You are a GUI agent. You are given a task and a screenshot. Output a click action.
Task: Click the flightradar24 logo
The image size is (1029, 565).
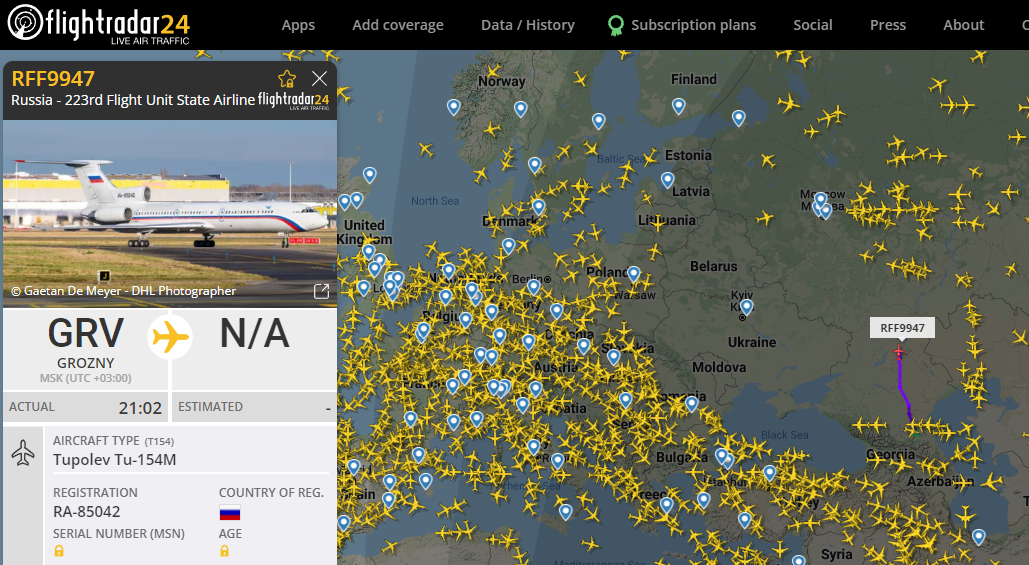pos(98,24)
